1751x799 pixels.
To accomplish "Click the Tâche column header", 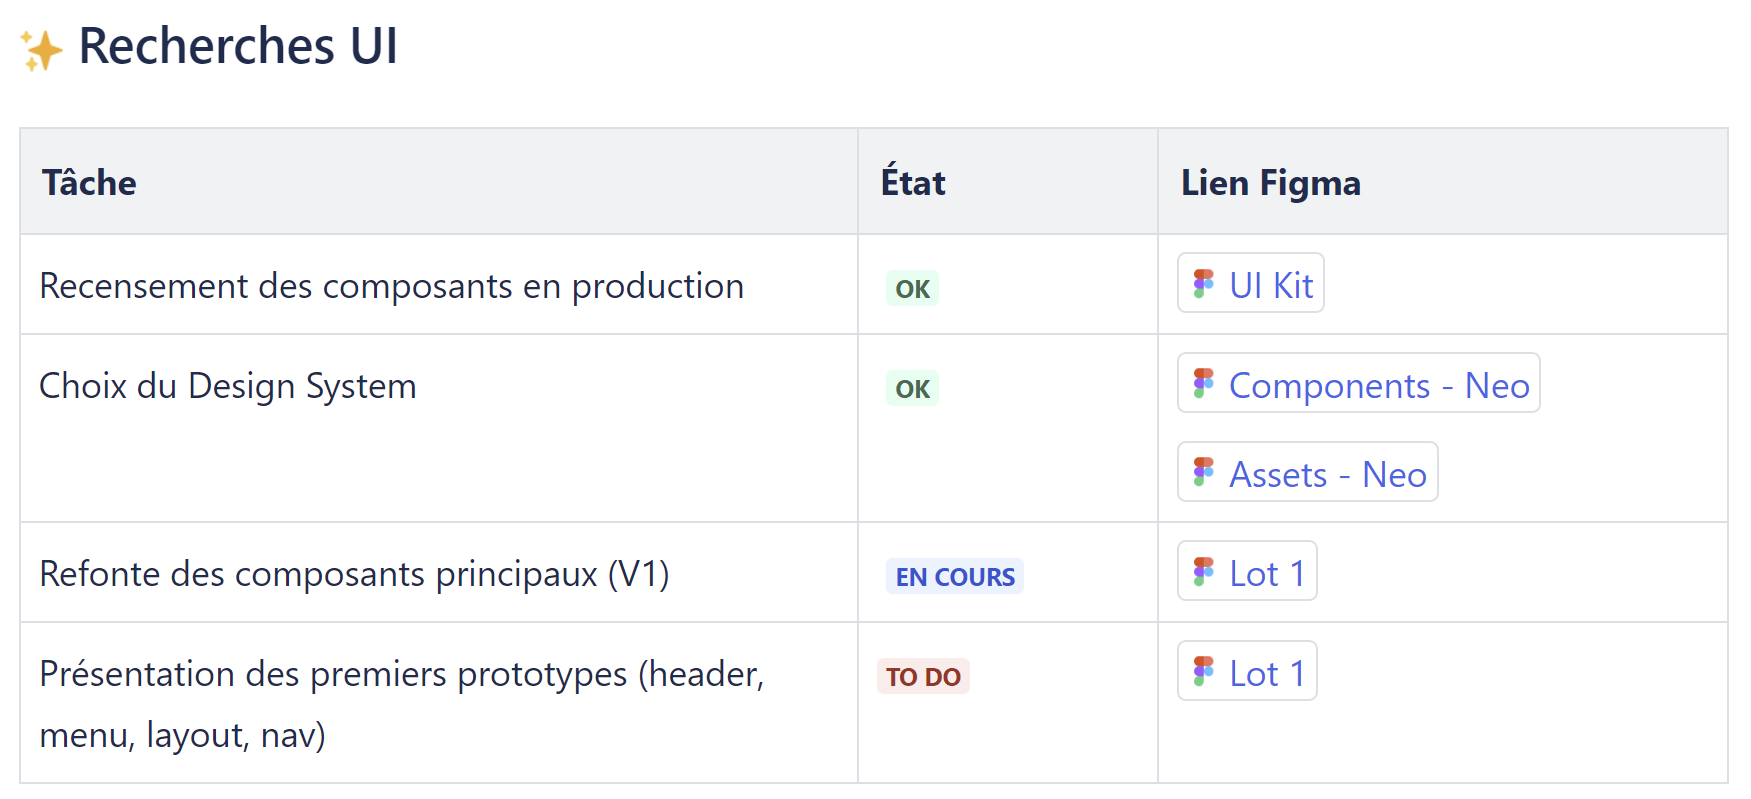I will pyautogui.click(x=89, y=183).
